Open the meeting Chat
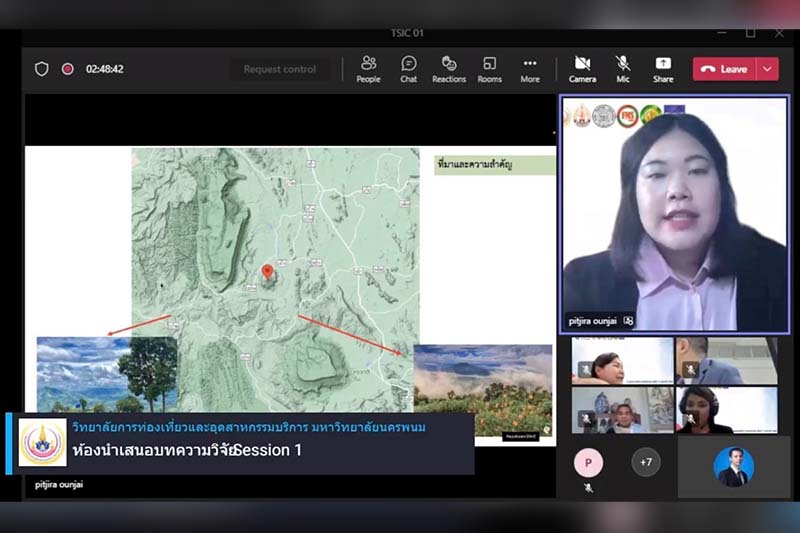800x533 pixels. pyautogui.click(x=409, y=68)
